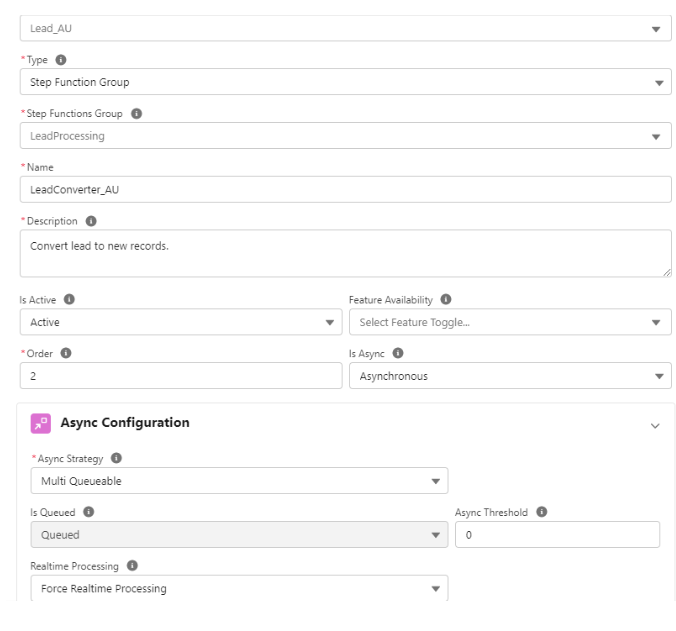Screen dimensions: 676x631
Task: Click the Async Threshold info icon
Action: (x=541, y=512)
